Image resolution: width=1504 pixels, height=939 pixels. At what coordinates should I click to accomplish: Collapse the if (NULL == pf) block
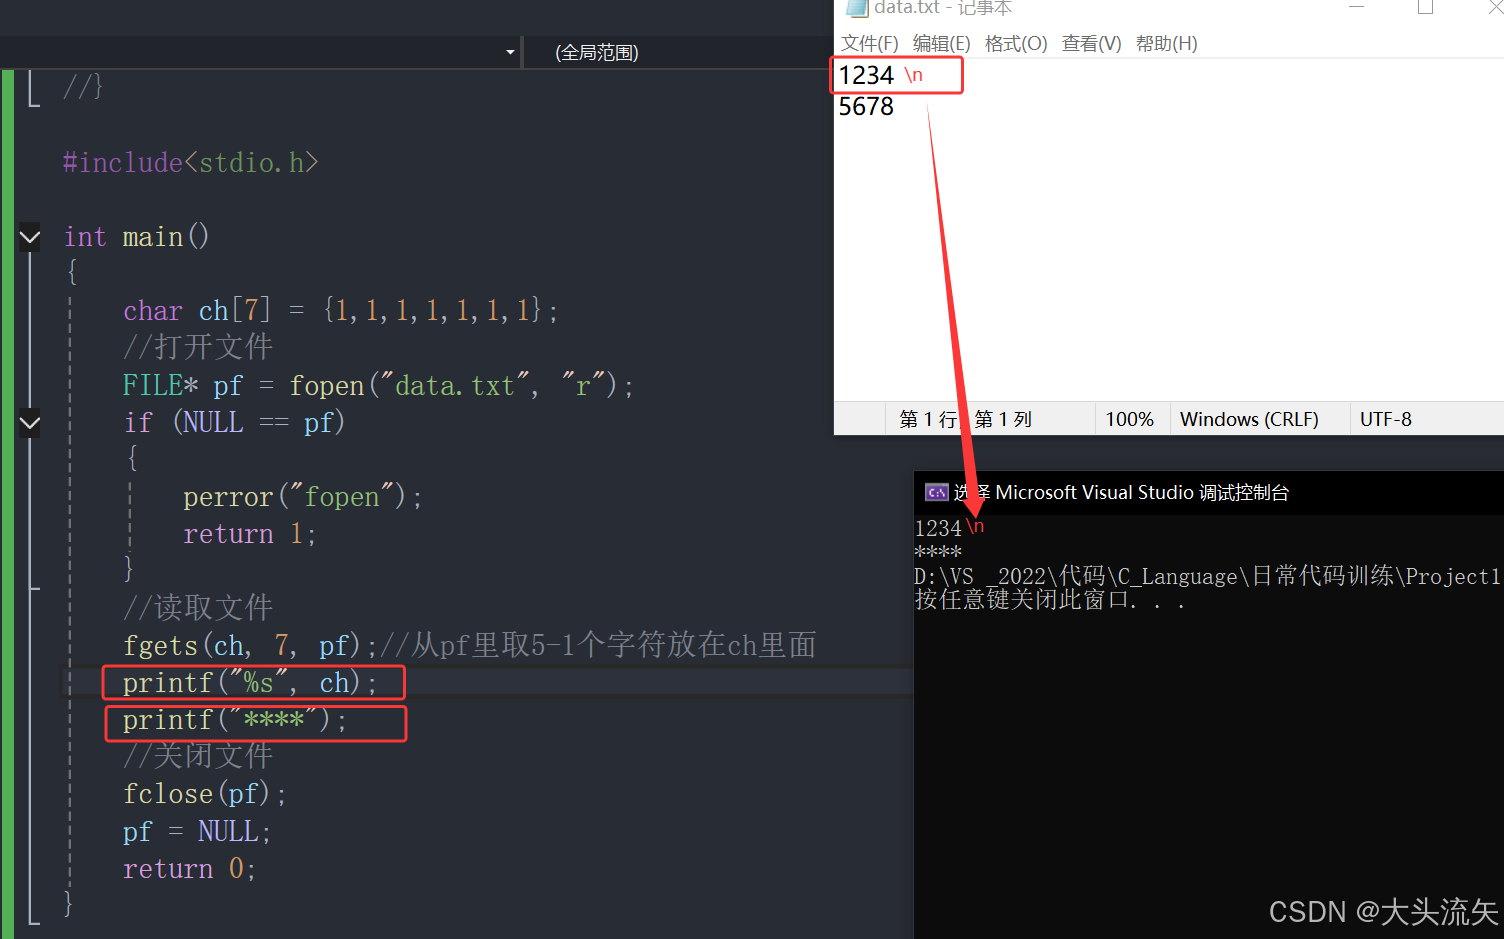point(30,422)
